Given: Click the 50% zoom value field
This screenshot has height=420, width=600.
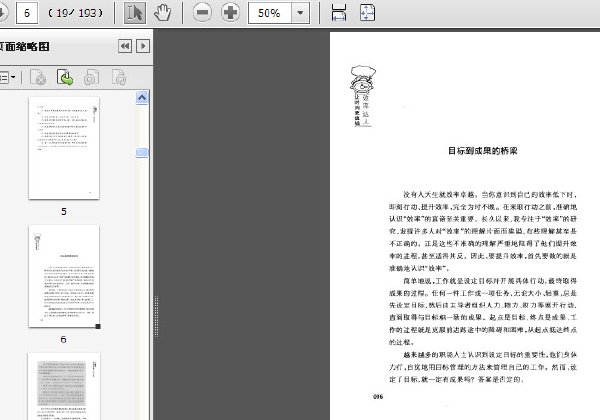Looking at the screenshot, I should pos(270,13).
